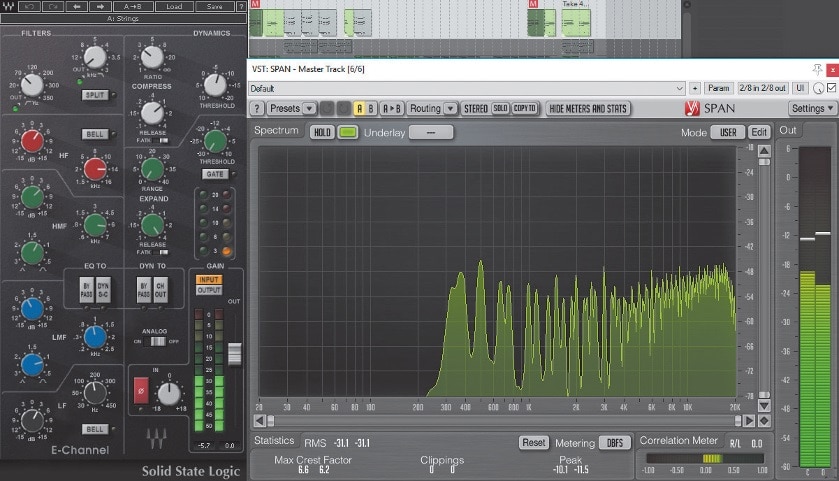
Task: Click the SOLO button in SPAN
Action: pyautogui.click(x=500, y=109)
